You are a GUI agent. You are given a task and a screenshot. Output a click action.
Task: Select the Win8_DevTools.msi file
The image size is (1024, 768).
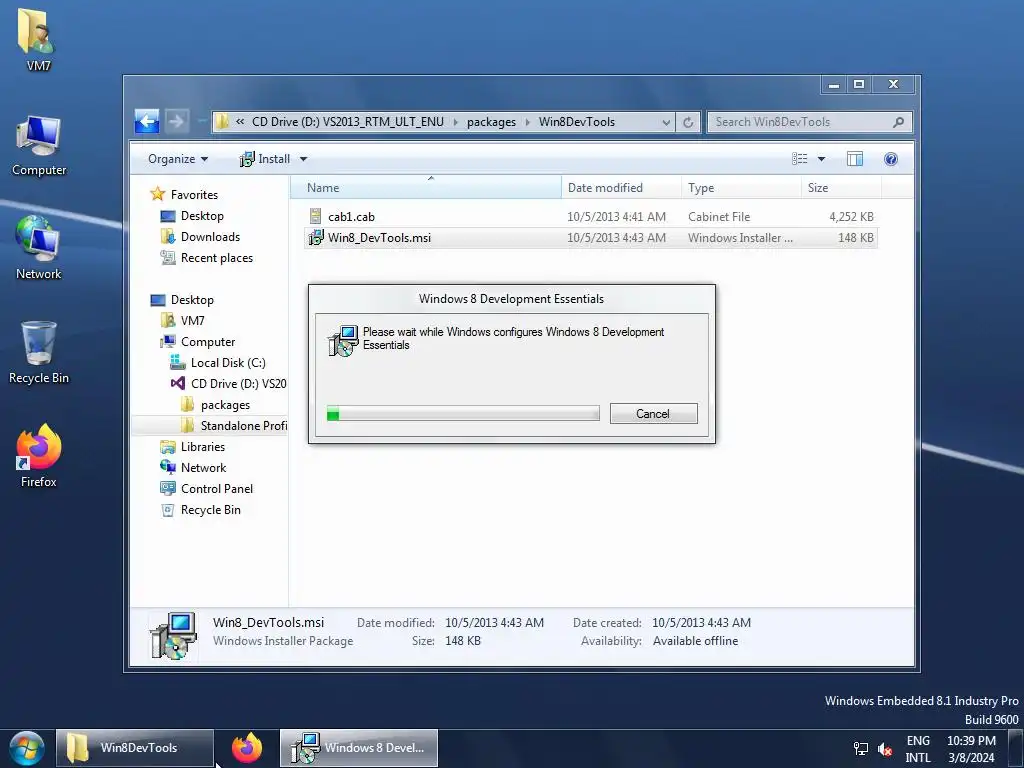click(x=591, y=238)
